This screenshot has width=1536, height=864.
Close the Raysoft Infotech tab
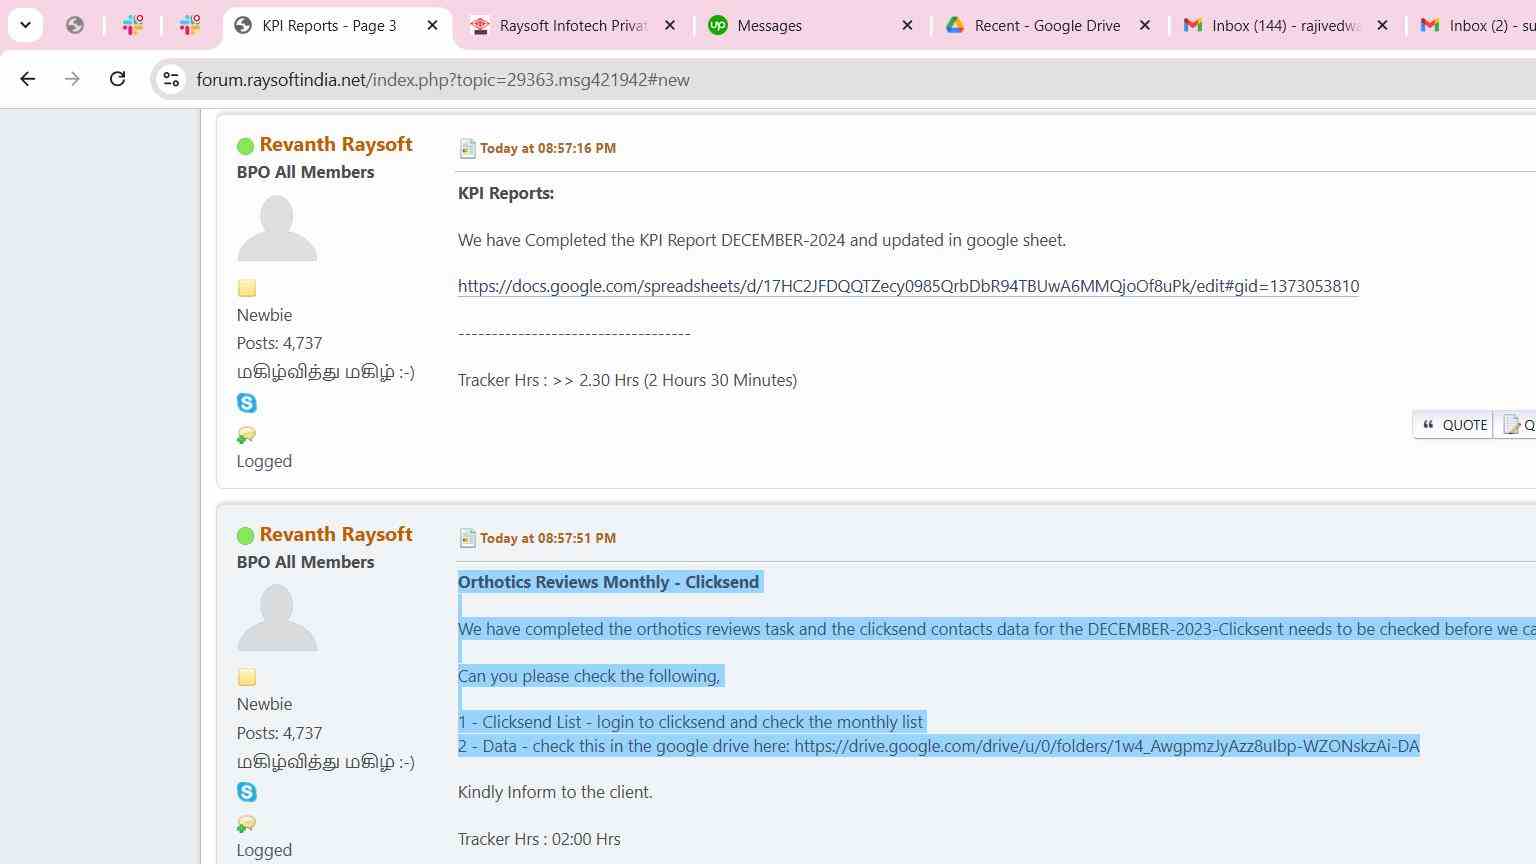(670, 26)
